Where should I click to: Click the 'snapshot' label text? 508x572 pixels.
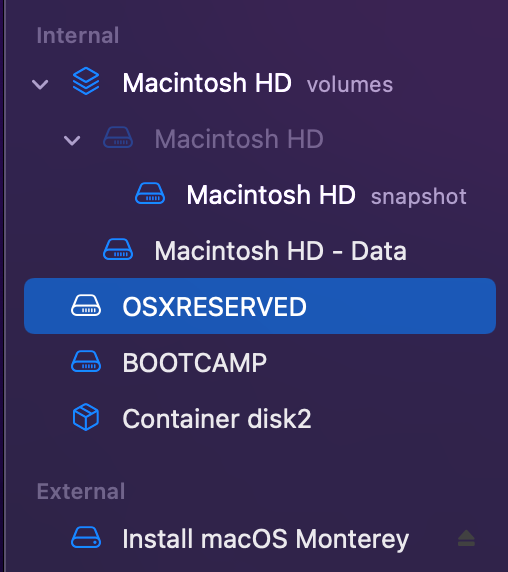click(x=419, y=197)
